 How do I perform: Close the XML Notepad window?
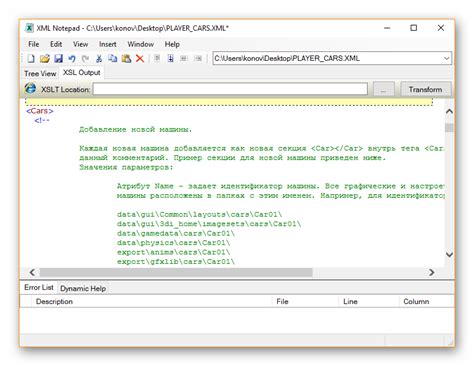click(441, 28)
